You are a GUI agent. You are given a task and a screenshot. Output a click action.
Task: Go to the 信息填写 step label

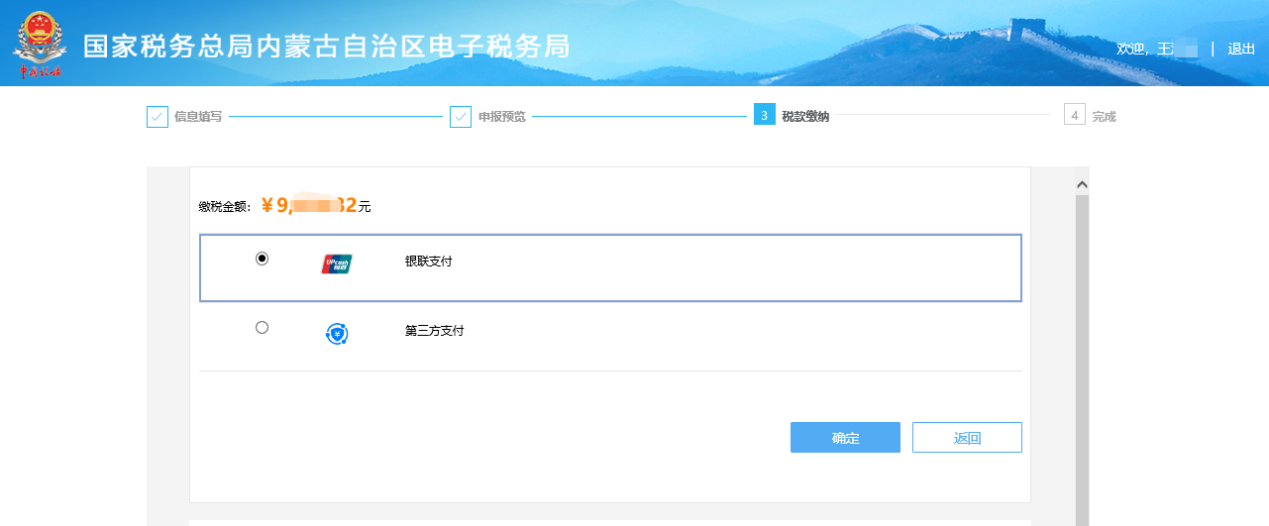(198, 117)
